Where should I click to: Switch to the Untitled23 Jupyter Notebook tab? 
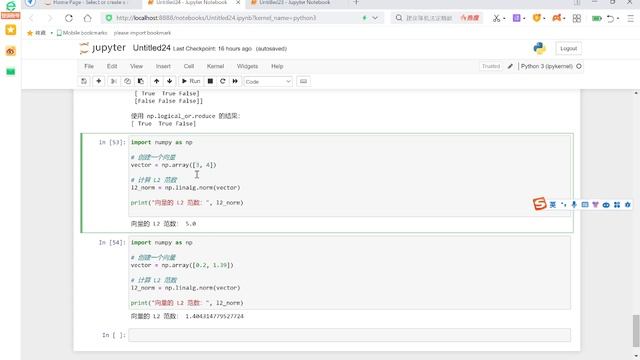tap(295, 3)
